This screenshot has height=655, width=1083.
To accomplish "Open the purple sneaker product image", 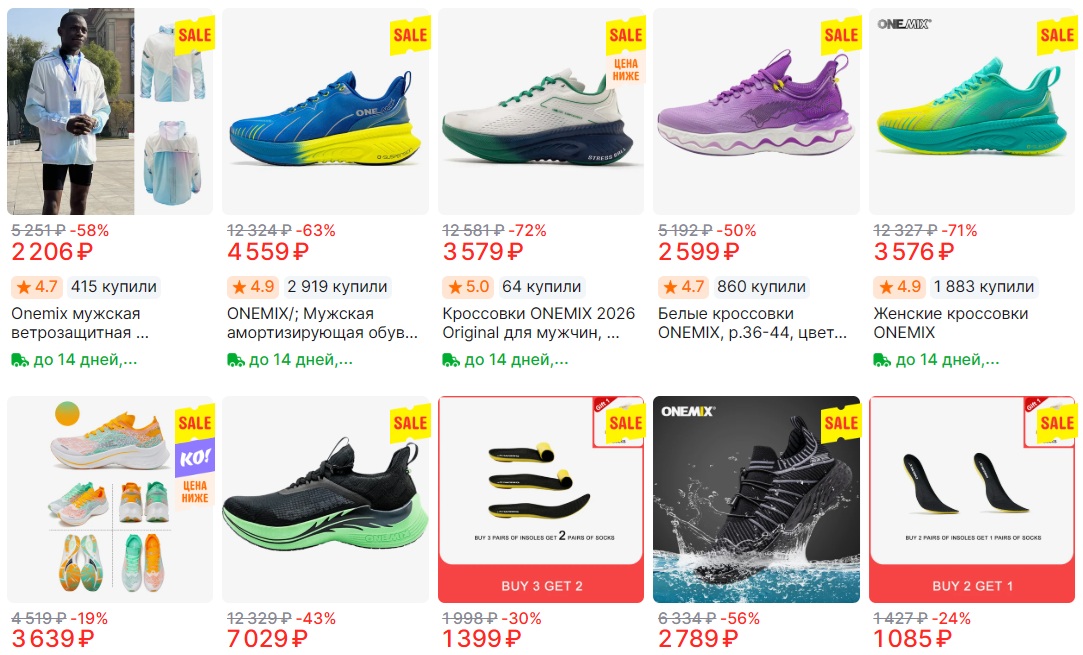I will (756, 111).
